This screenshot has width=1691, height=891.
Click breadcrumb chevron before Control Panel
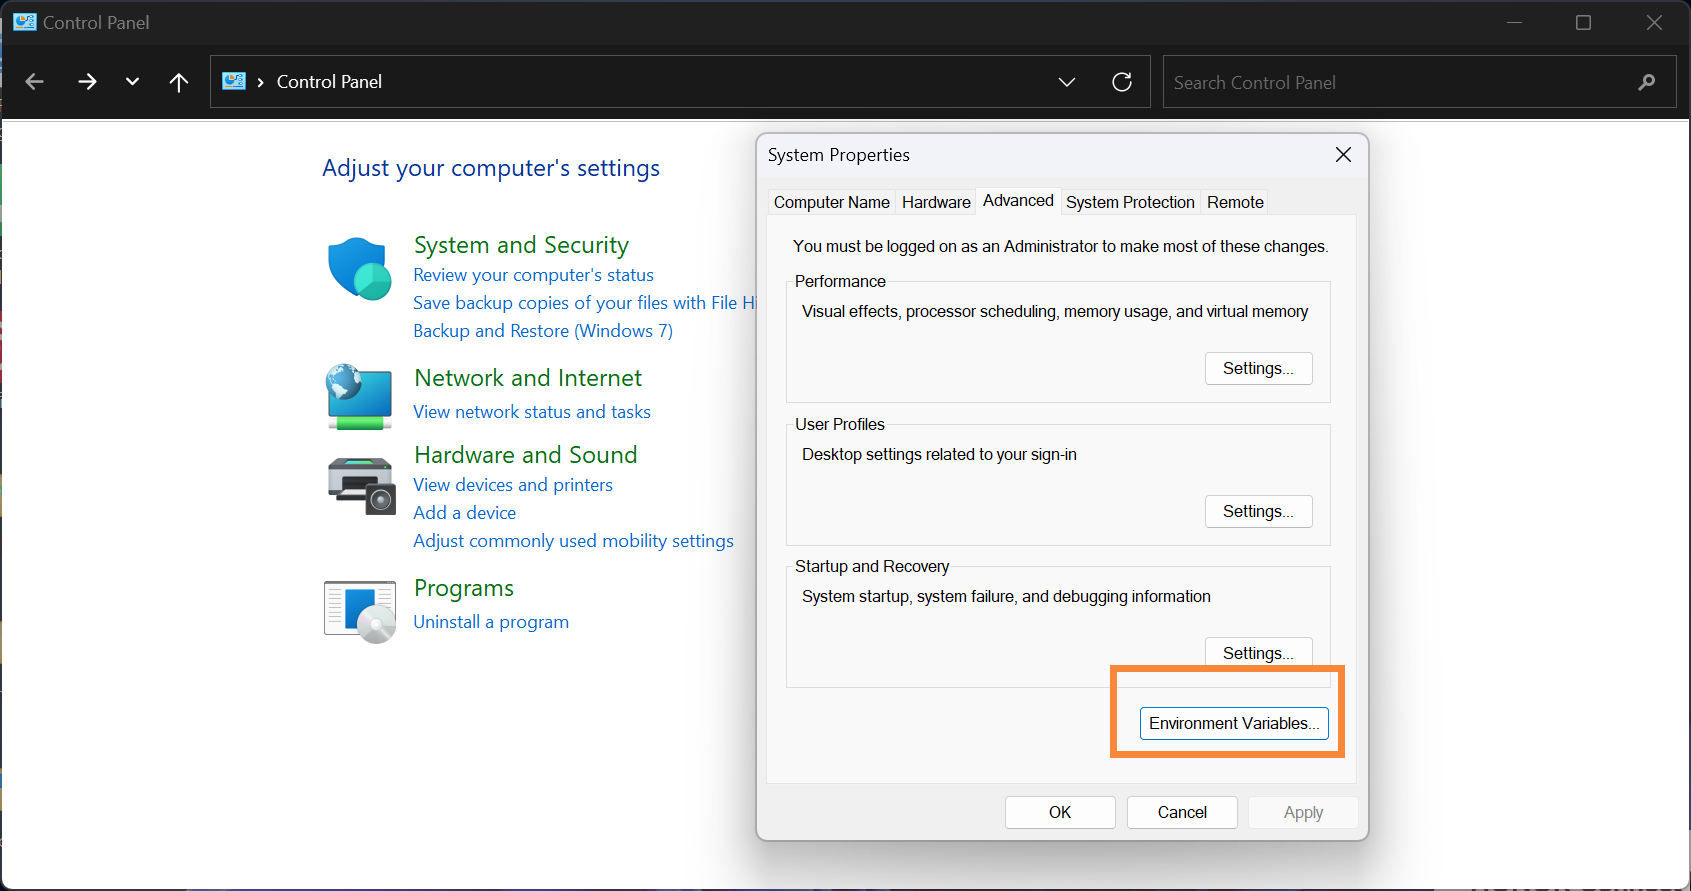click(261, 82)
